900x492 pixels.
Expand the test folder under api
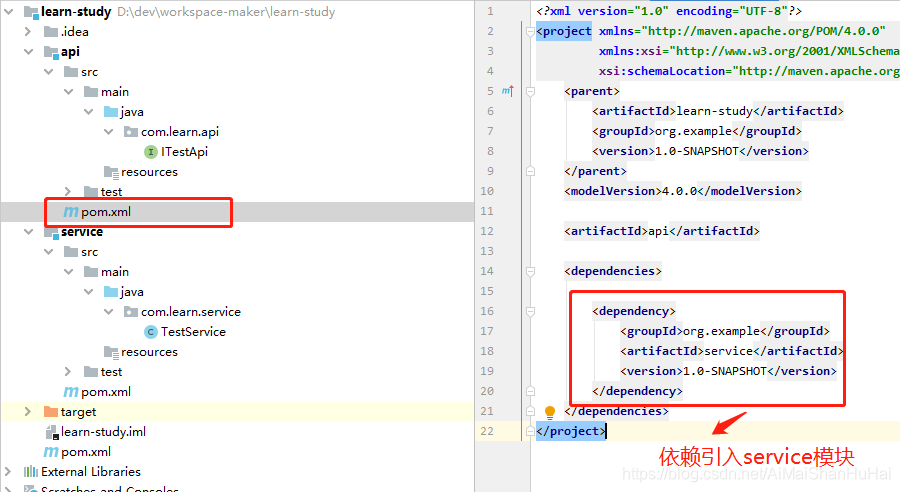[x=68, y=191]
